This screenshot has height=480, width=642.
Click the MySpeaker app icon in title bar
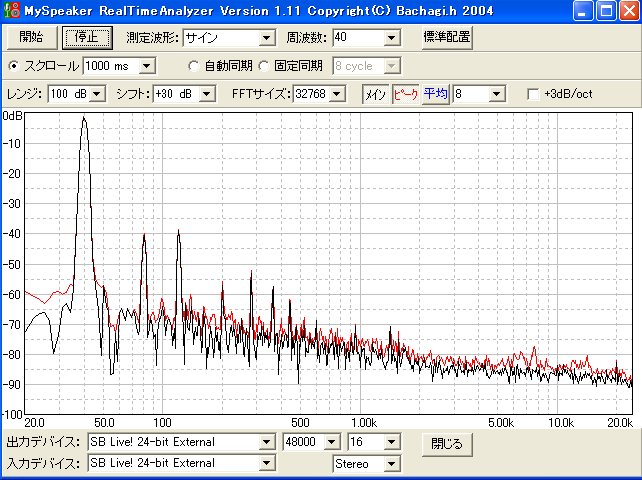[x=11, y=11]
